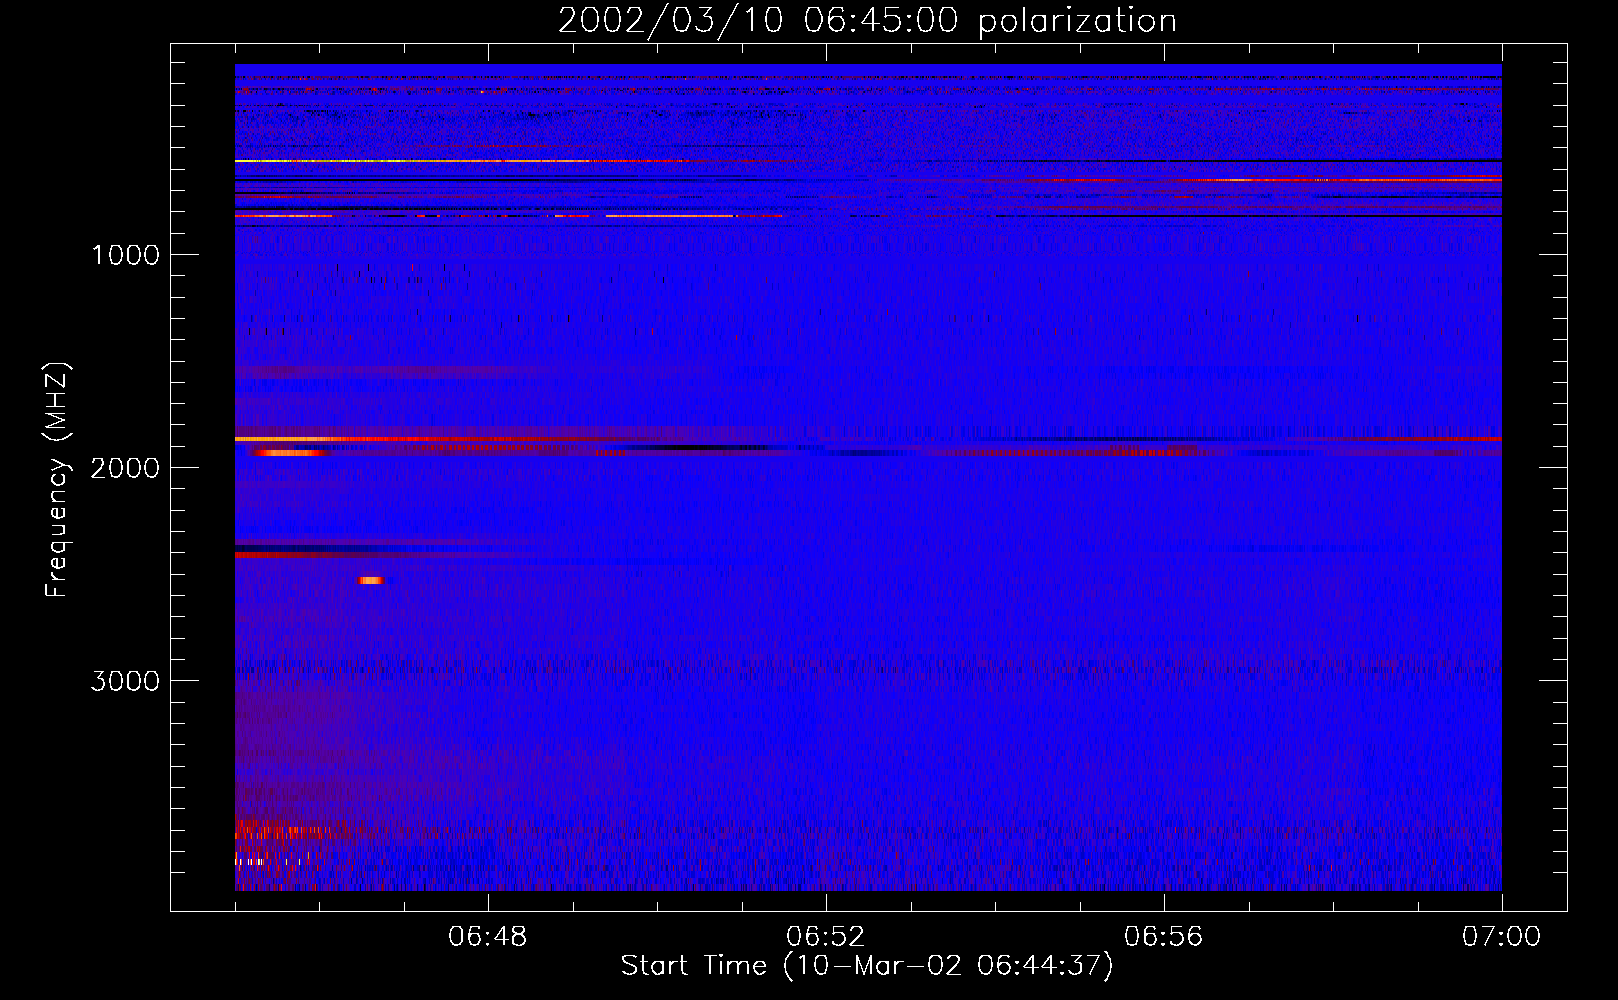Click the short bright burst below 2500 MHz

[x=371, y=580]
